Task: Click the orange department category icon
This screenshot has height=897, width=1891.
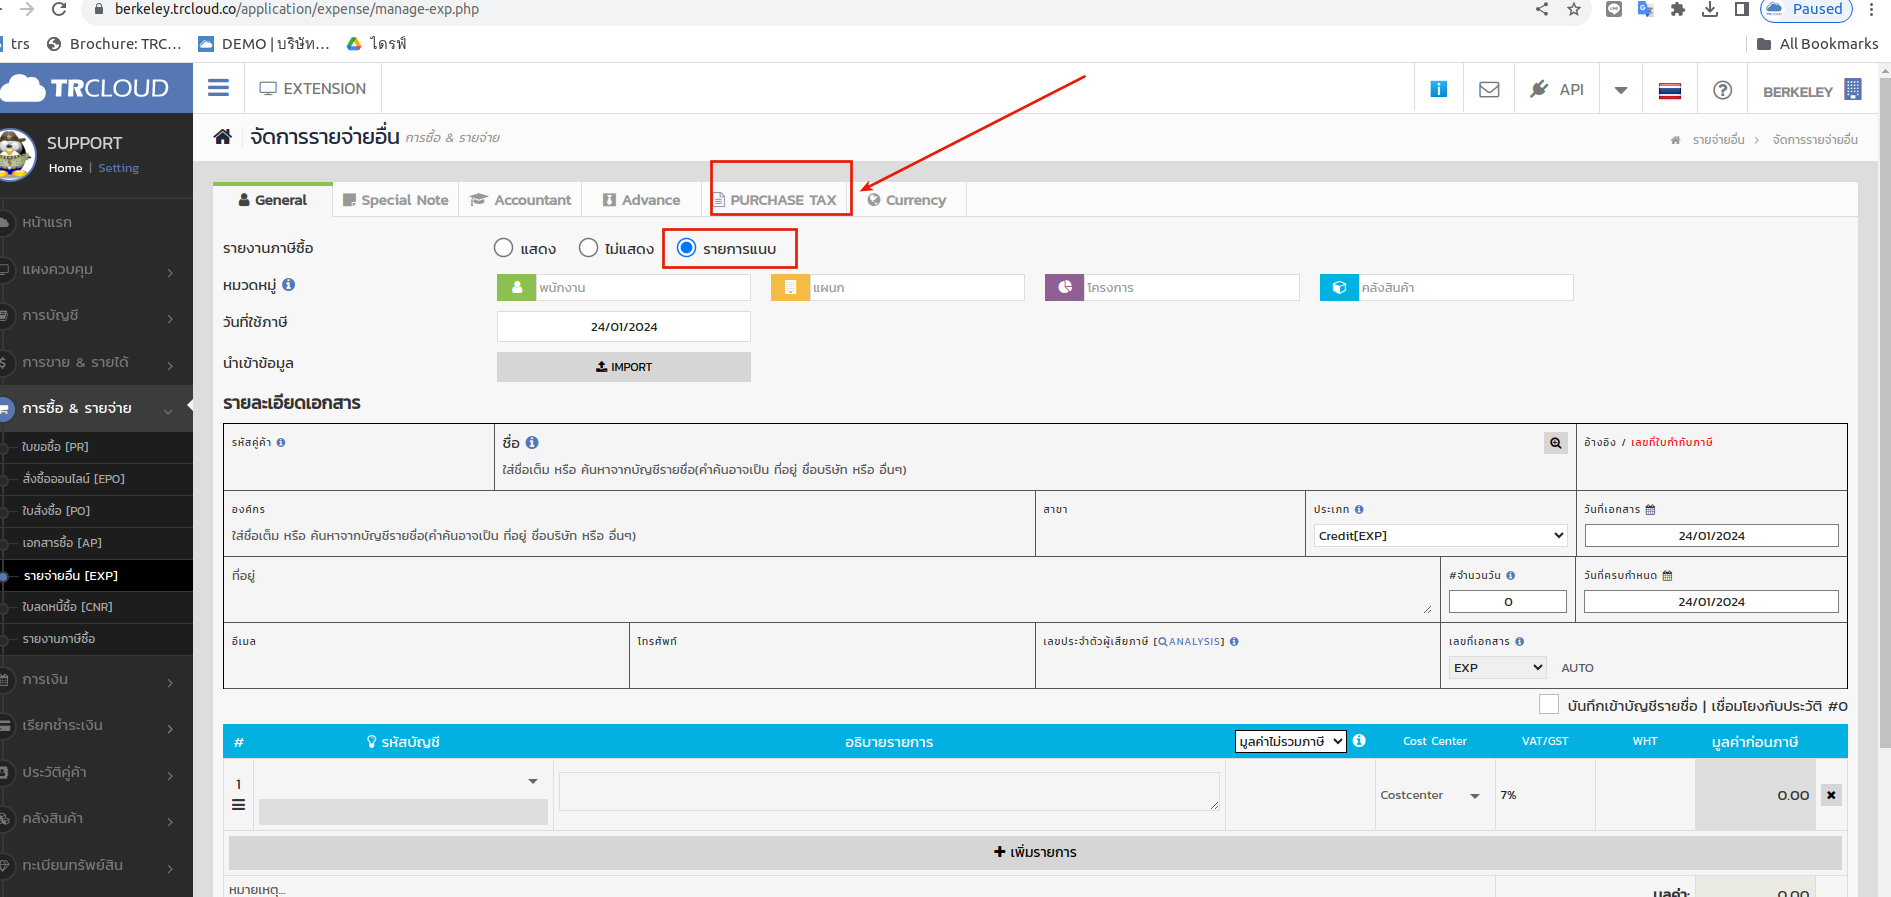Action: point(790,287)
